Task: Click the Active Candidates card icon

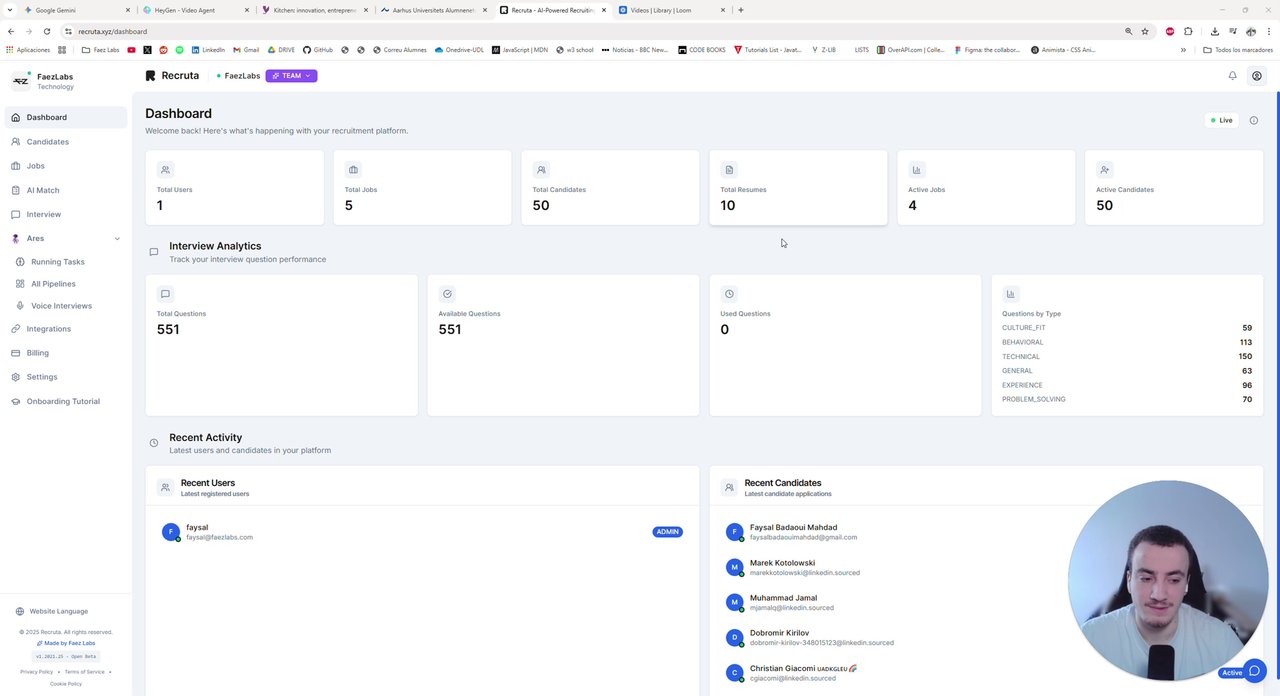Action: pos(1104,170)
